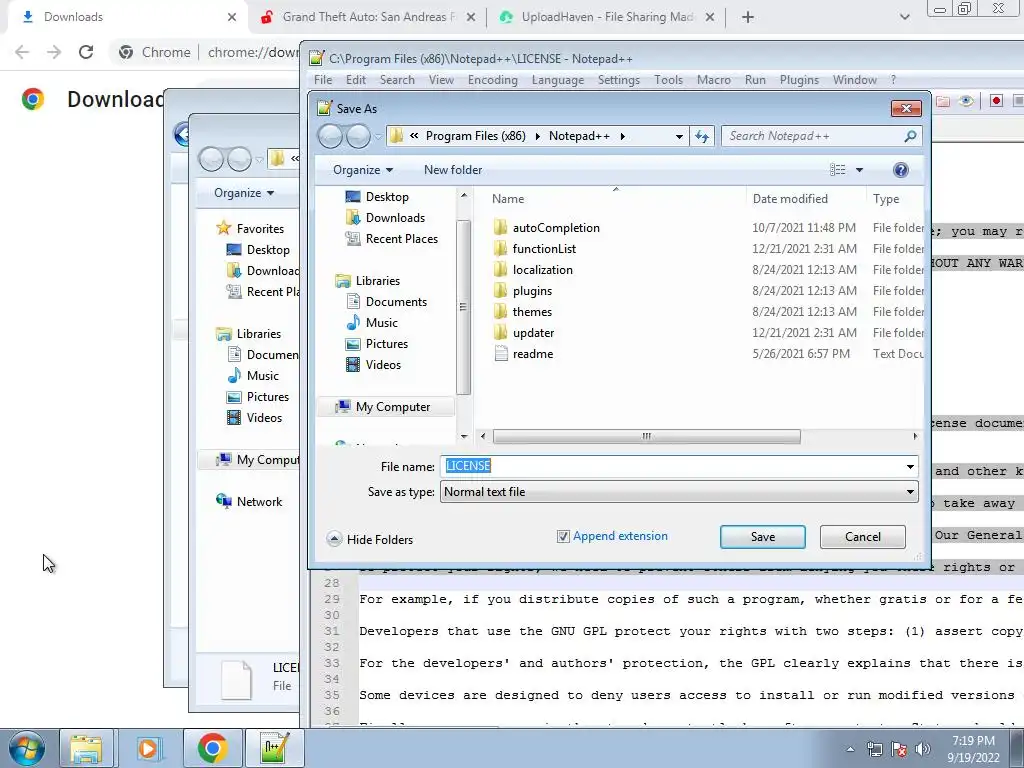Open Downloads in Save As navigation pane

395,217
